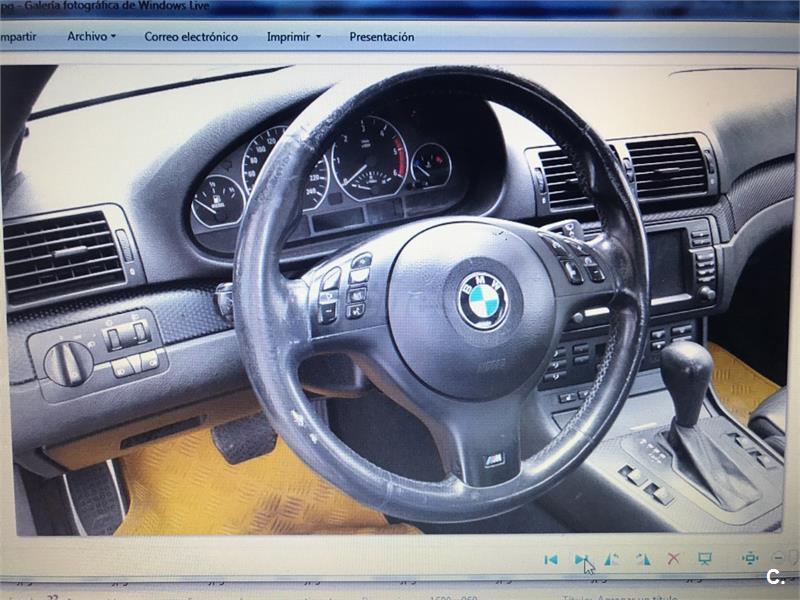
Task: Select Presentación in the toolbar
Action: pos(381,37)
